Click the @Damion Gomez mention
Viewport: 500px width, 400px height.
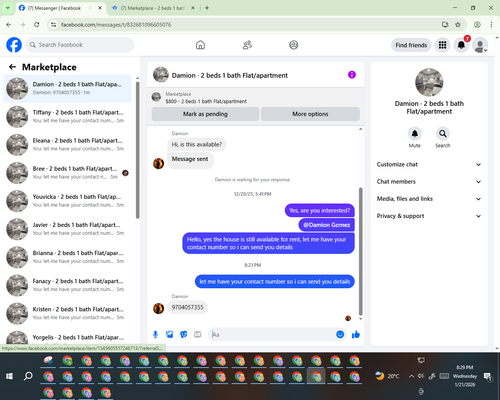(326, 225)
